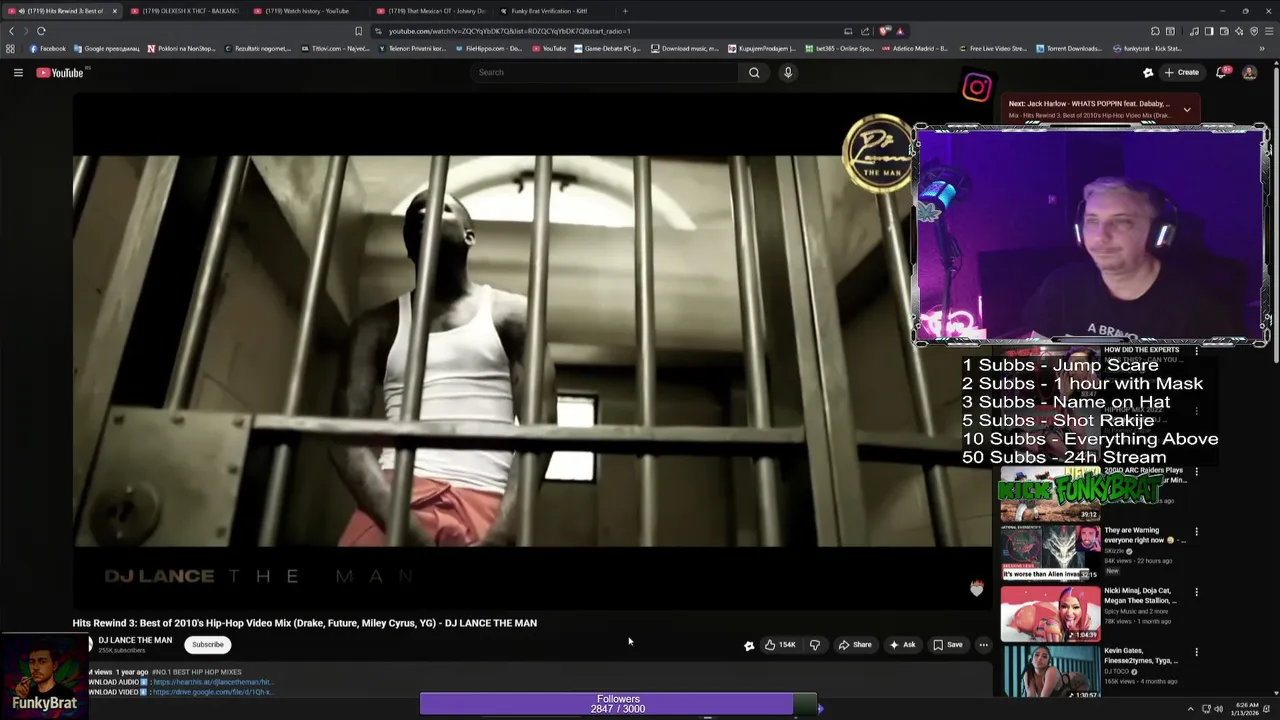Viewport: 1280px width, 720px height.
Task: Open the drive.google.com download video link
Action: point(212,692)
